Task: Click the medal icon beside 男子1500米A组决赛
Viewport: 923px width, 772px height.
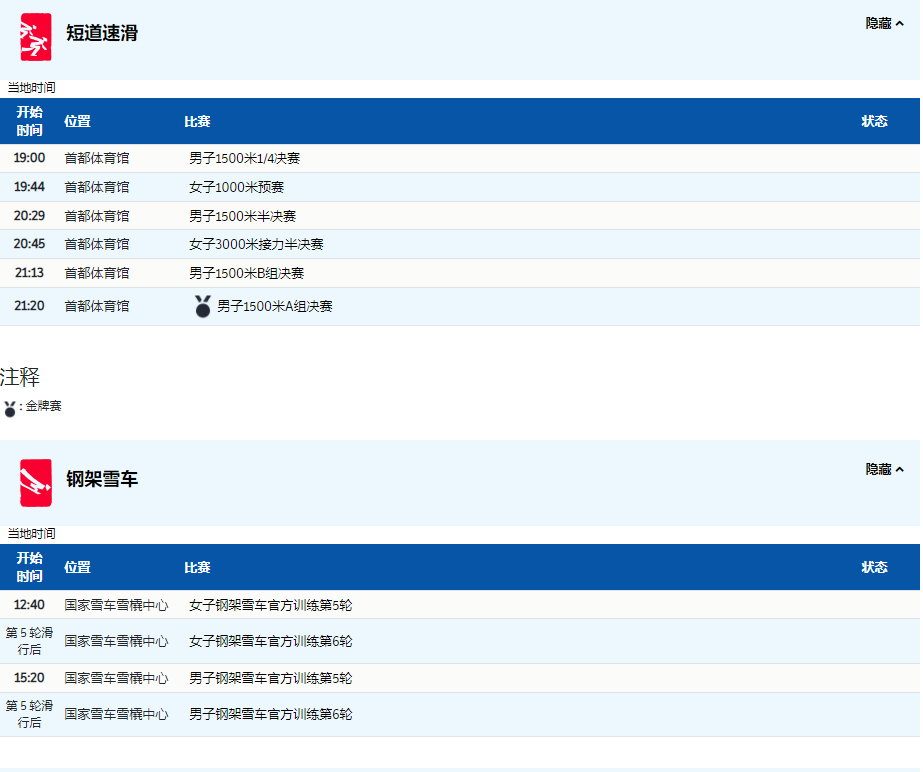Action: tap(203, 307)
